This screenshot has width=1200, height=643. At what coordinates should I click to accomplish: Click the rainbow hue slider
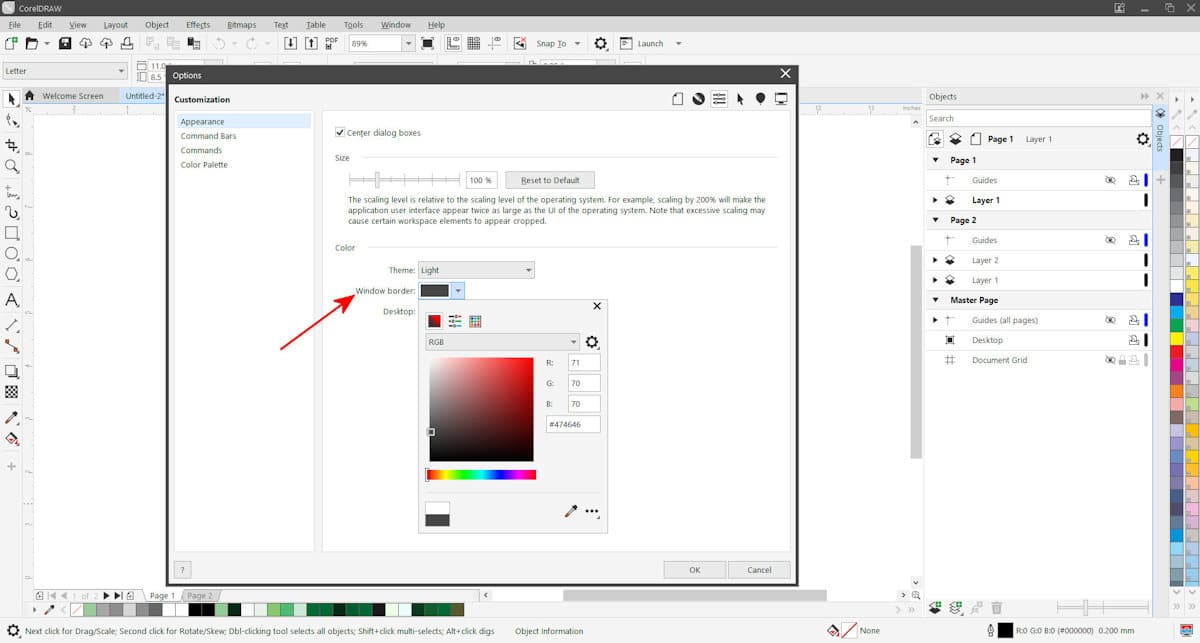(482, 475)
